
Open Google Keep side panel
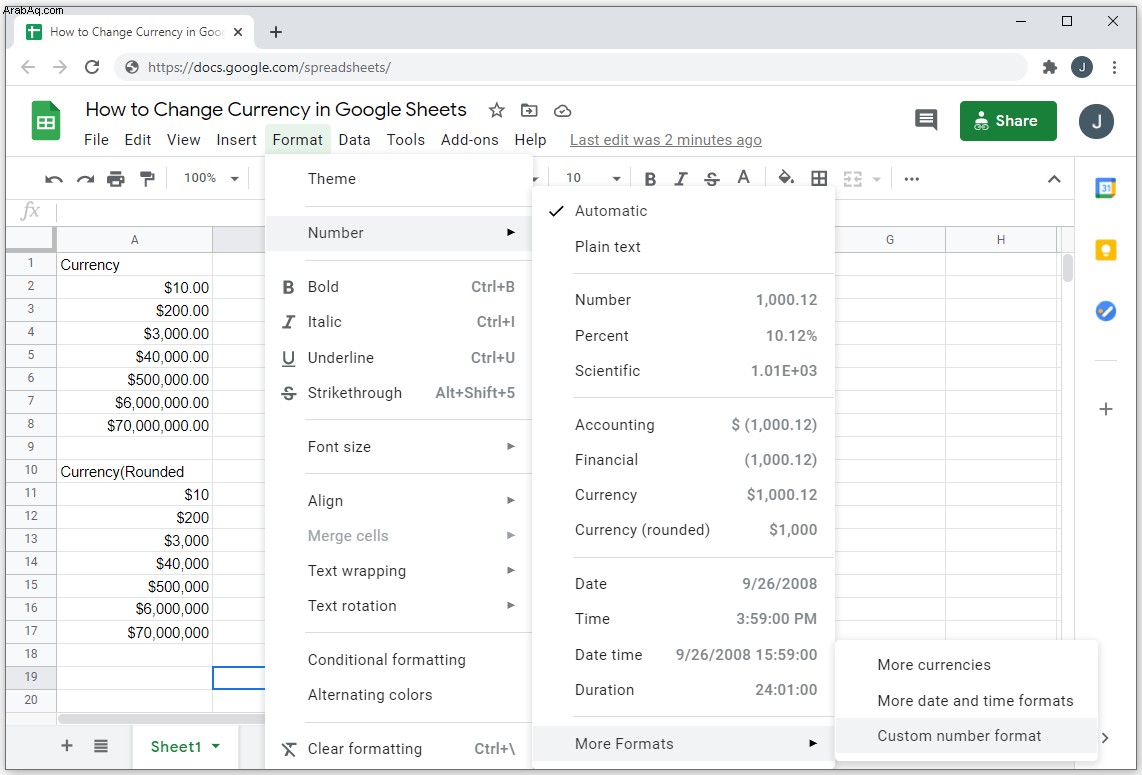coord(1106,250)
